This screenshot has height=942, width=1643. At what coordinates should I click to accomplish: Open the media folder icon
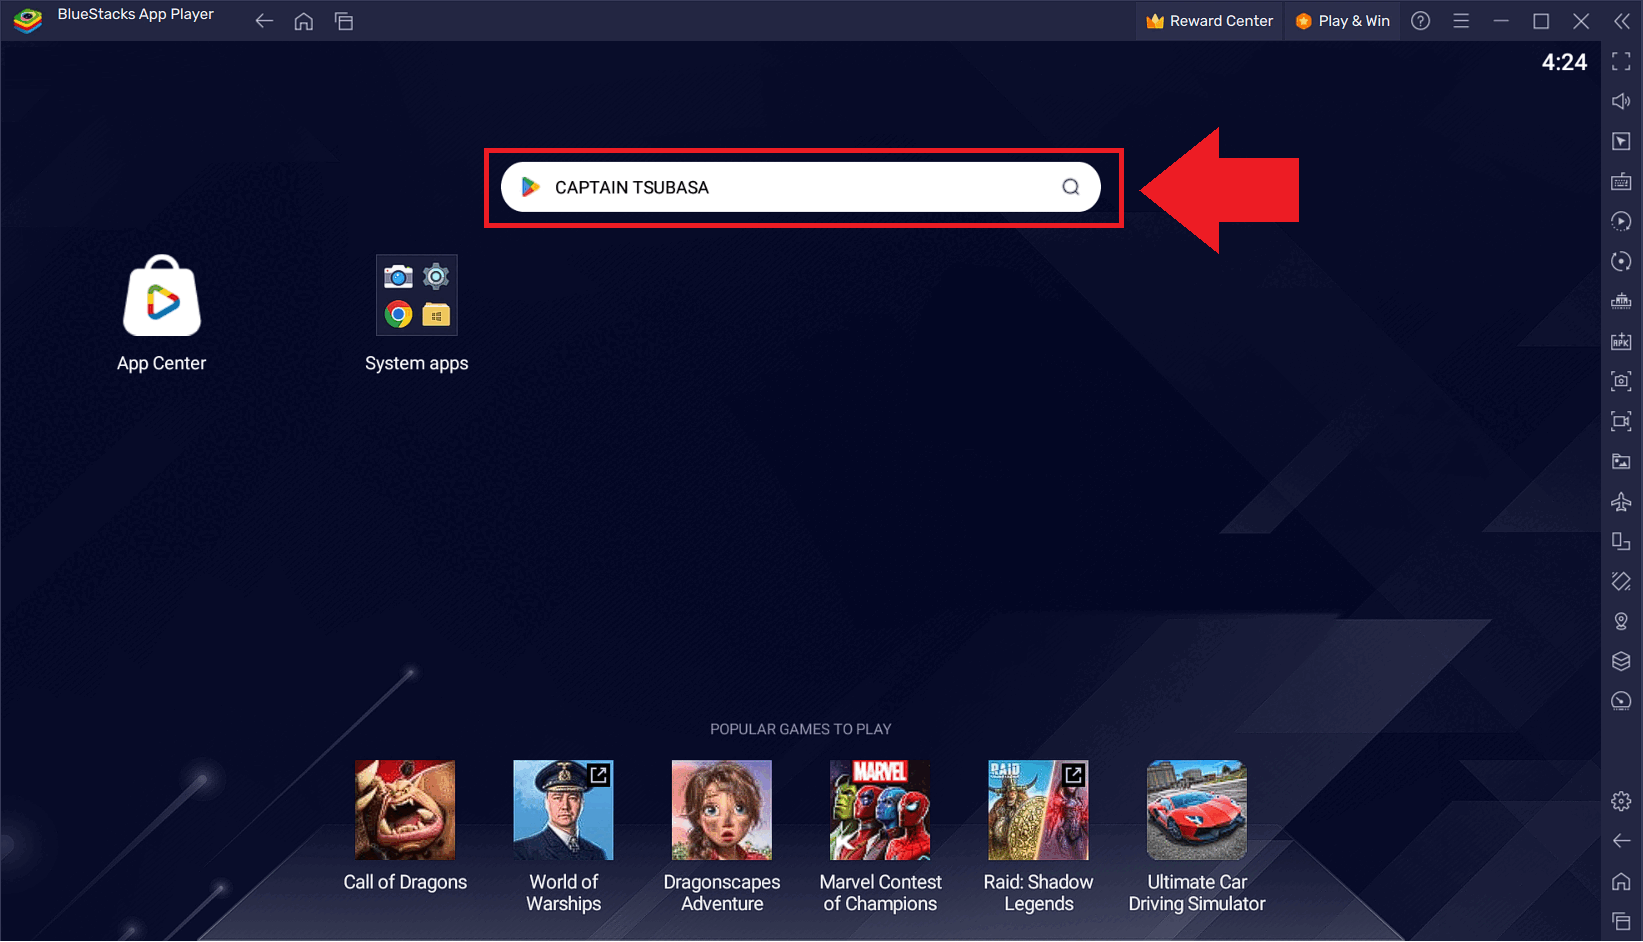(x=1621, y=461)
